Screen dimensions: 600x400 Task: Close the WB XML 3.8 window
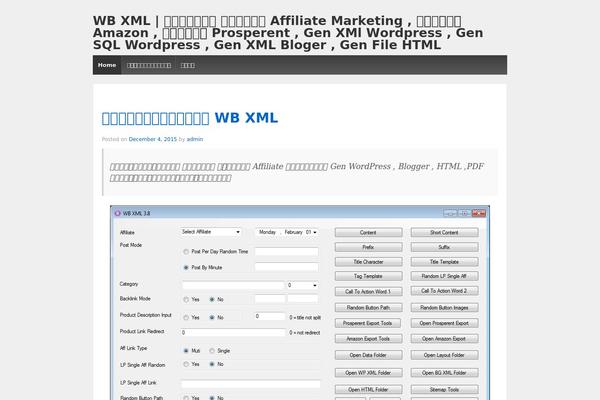tap(479, 213)
